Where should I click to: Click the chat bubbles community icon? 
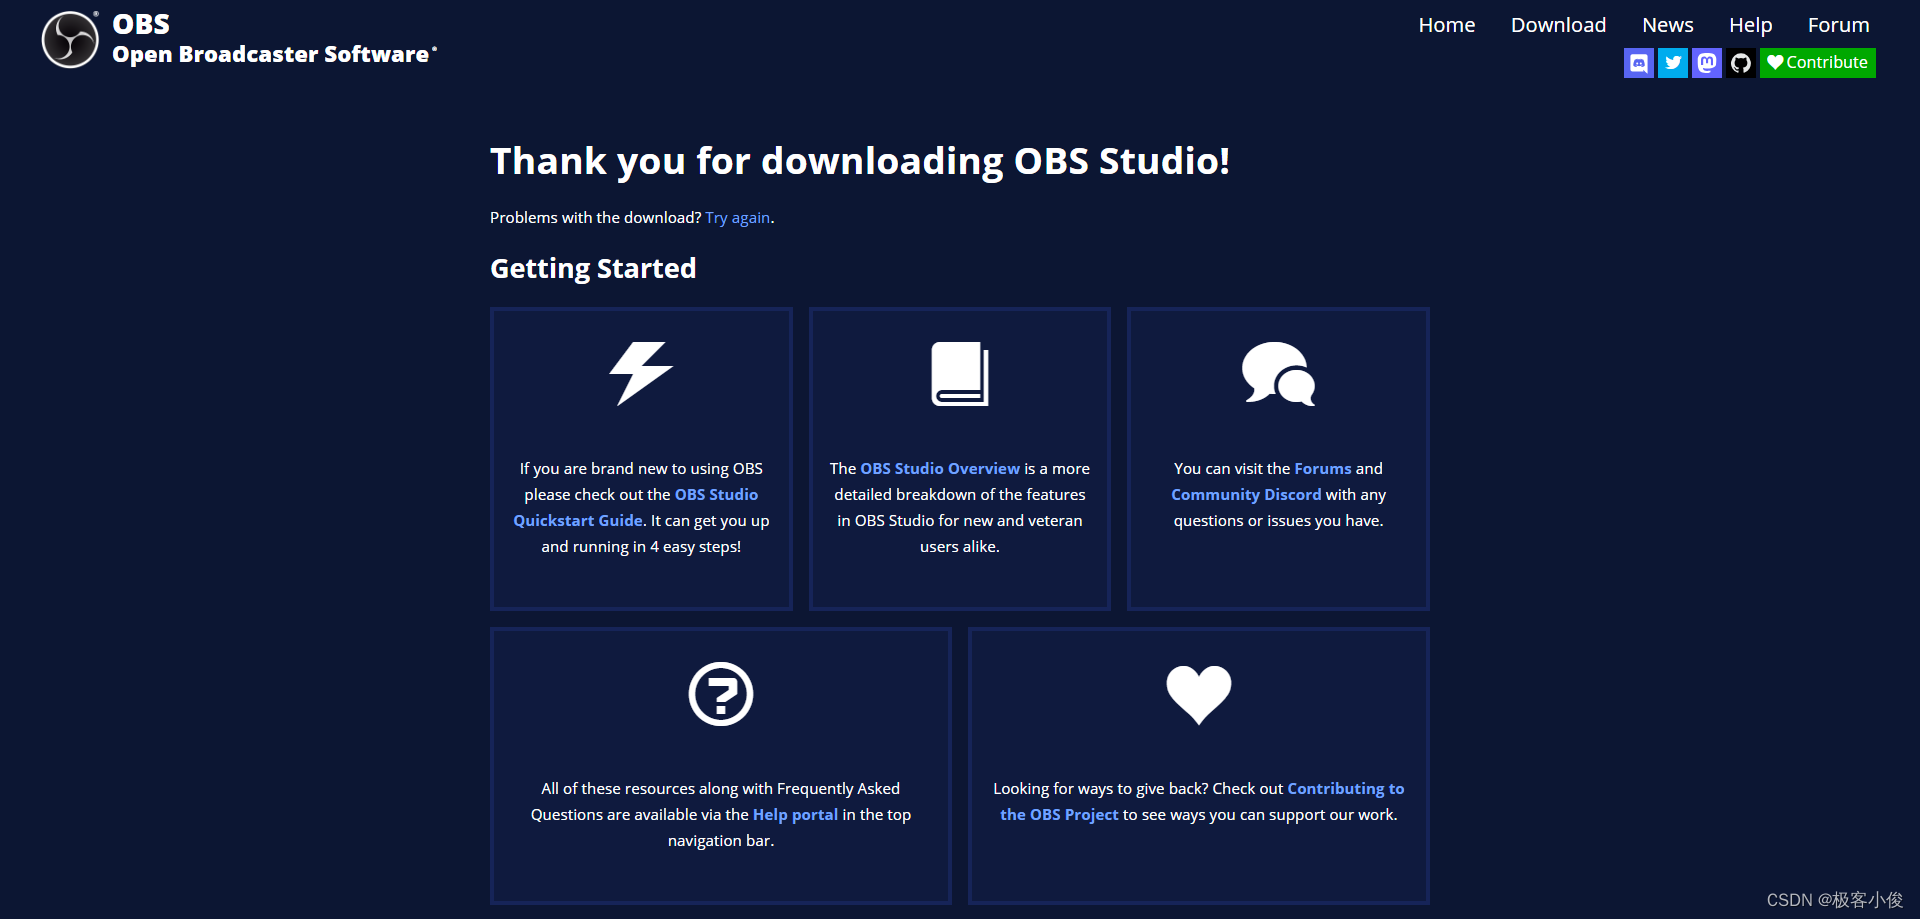[x=1278, y=374]
